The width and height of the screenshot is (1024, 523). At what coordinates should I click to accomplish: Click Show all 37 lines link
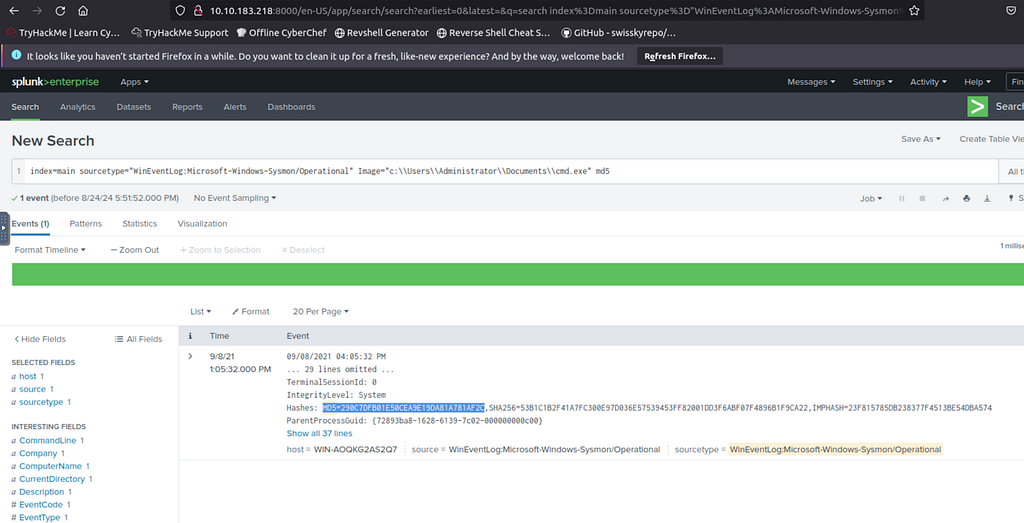click(319, 434)
